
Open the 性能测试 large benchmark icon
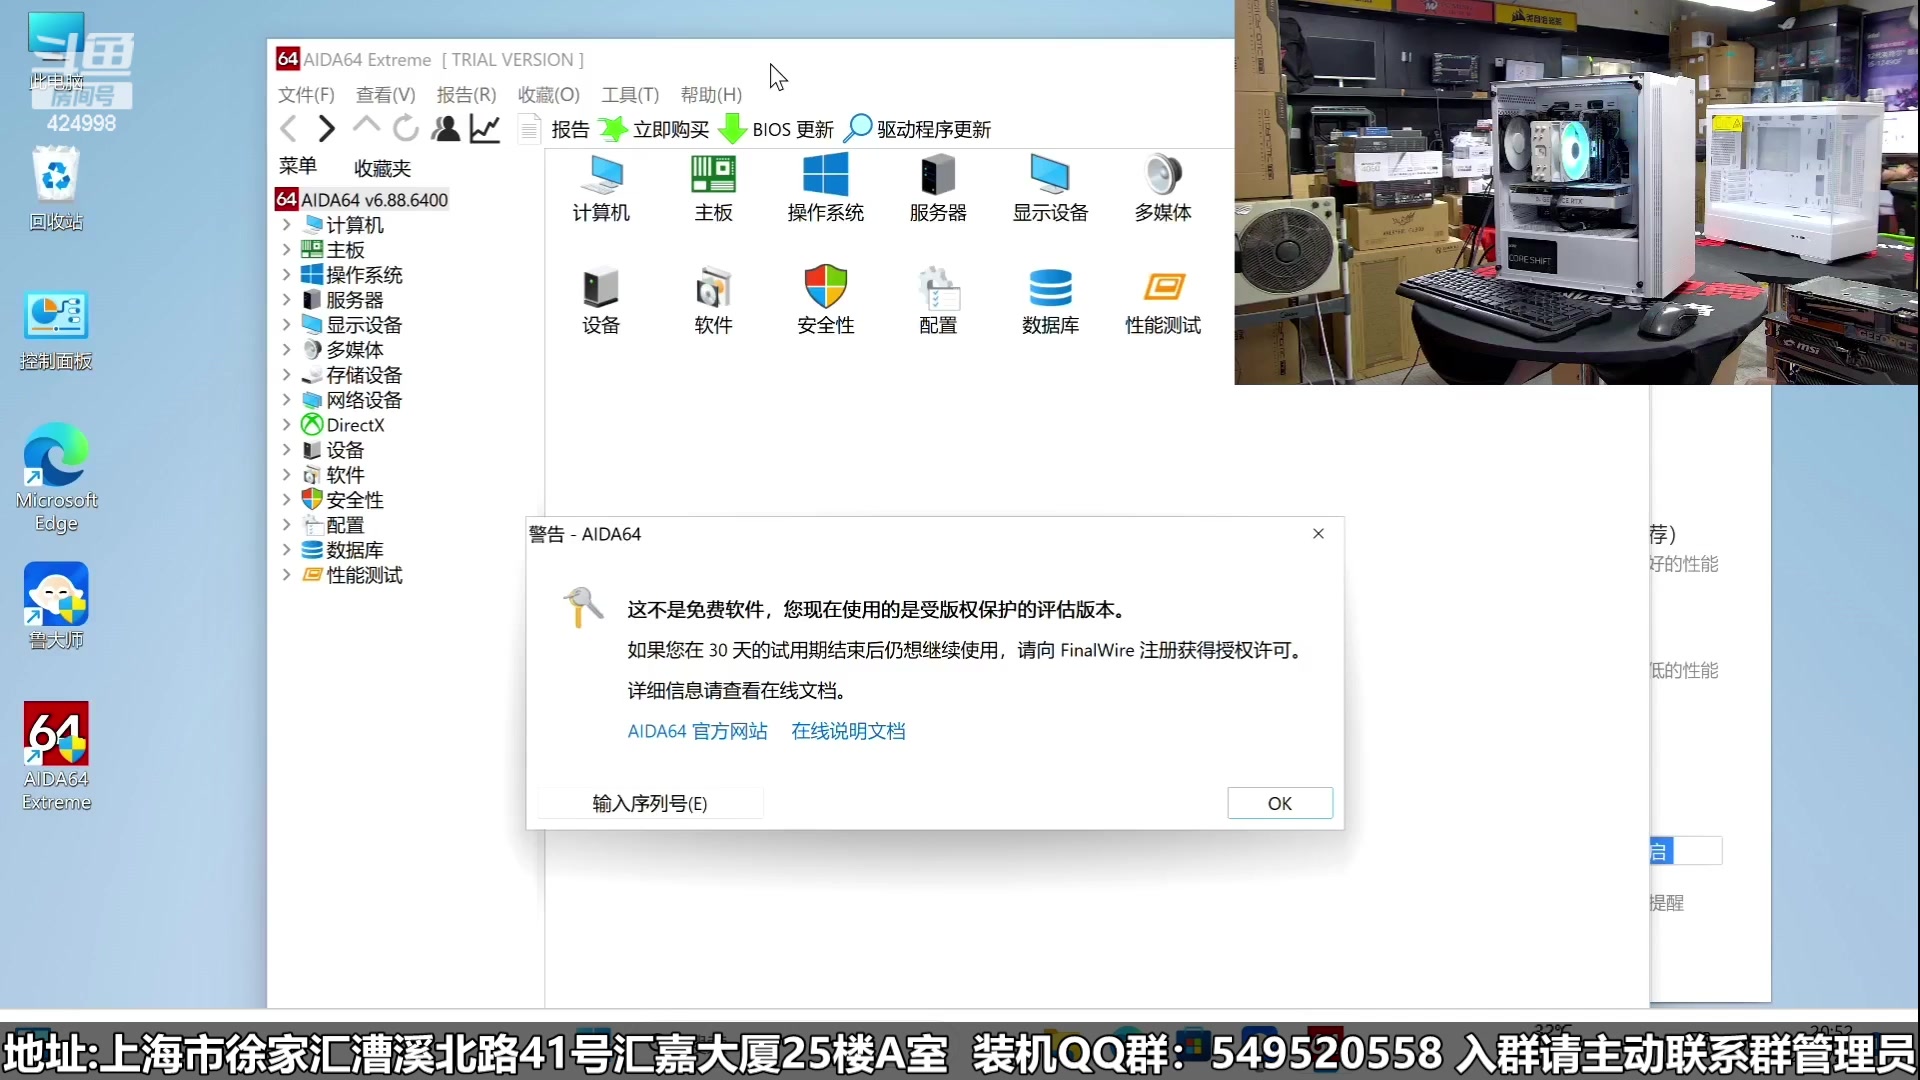pos(1163,301)
